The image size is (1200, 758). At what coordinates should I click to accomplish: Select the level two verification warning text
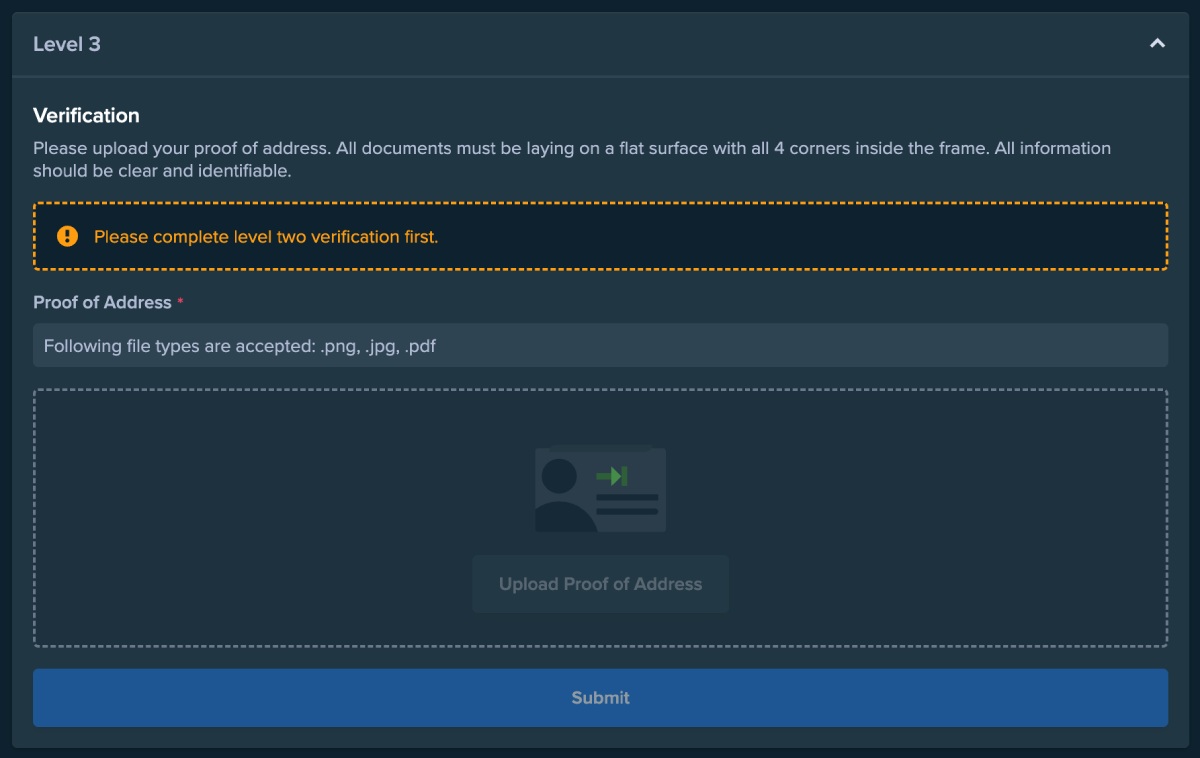[266, 237]
